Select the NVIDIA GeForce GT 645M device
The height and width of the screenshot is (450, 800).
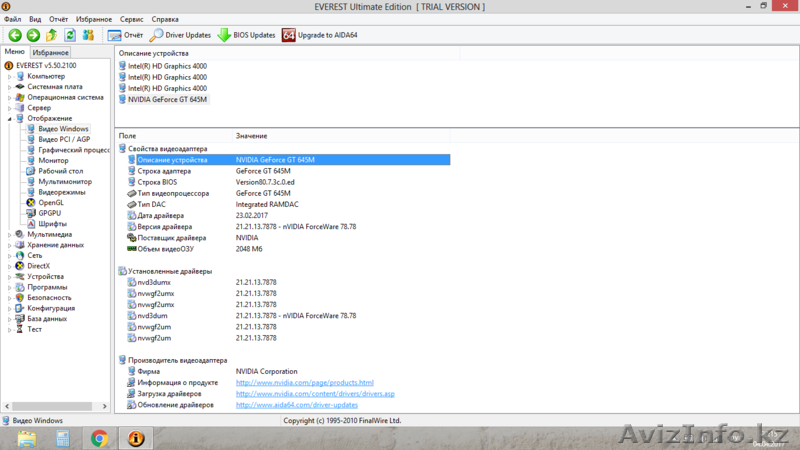click(166, 99)
